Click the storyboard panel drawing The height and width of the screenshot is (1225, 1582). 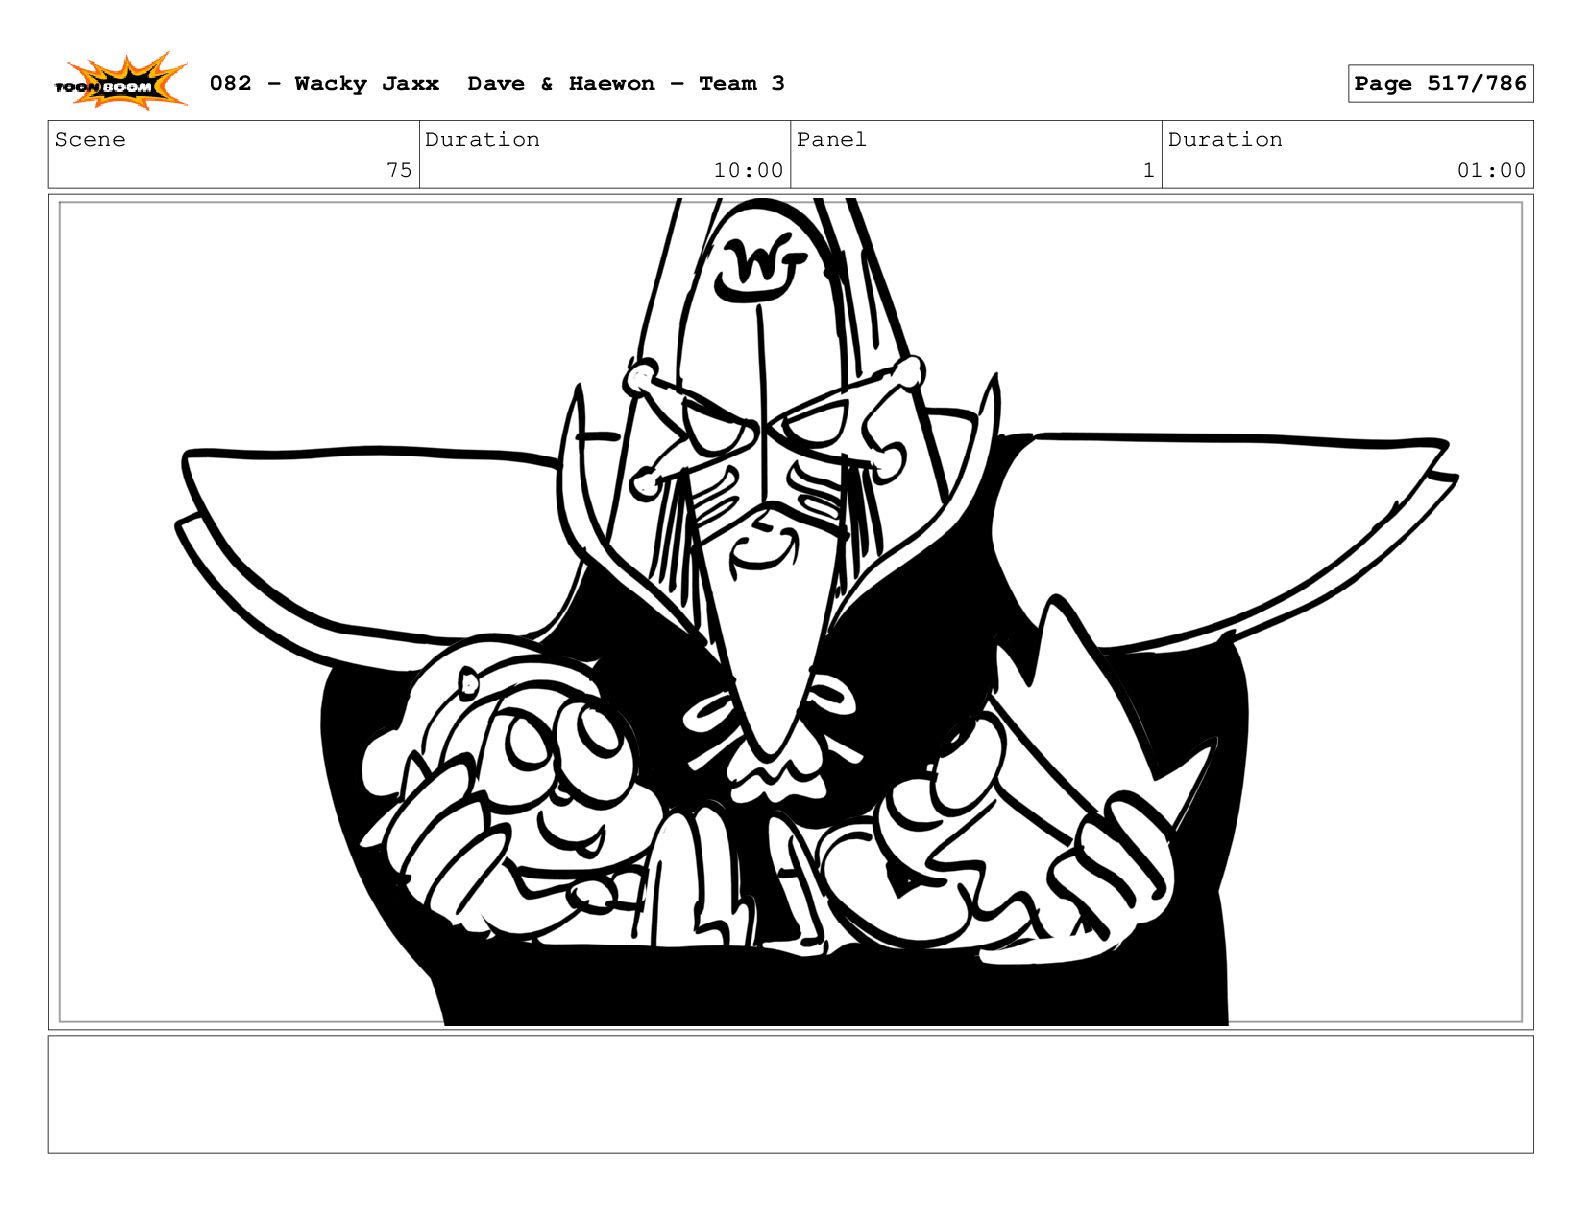[790, 612]
